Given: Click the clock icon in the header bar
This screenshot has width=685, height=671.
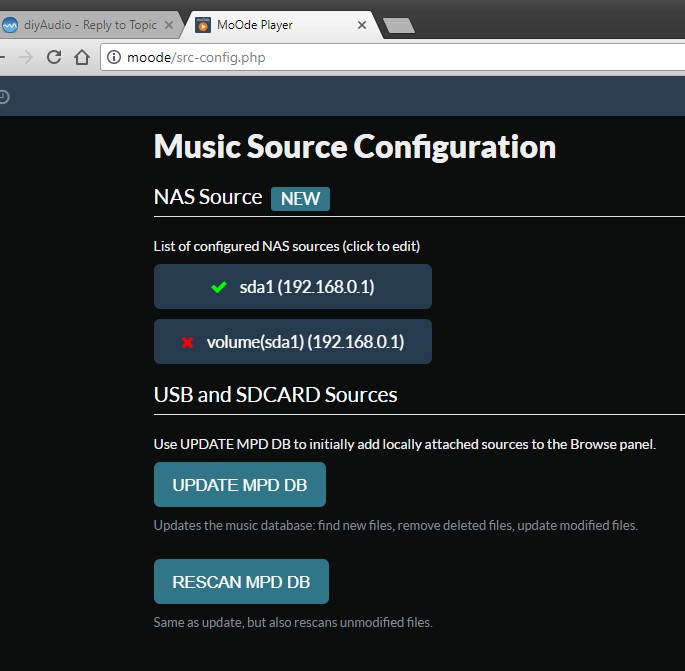Looking at the screenshot, I should click(x=4, y=97).
